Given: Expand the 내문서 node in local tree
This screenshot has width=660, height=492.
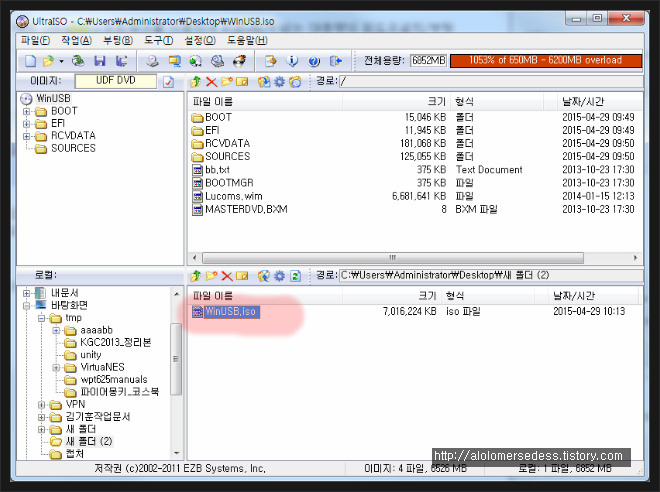Looking at the screenshot, I should pyautogui.click(x=27, y=293).
